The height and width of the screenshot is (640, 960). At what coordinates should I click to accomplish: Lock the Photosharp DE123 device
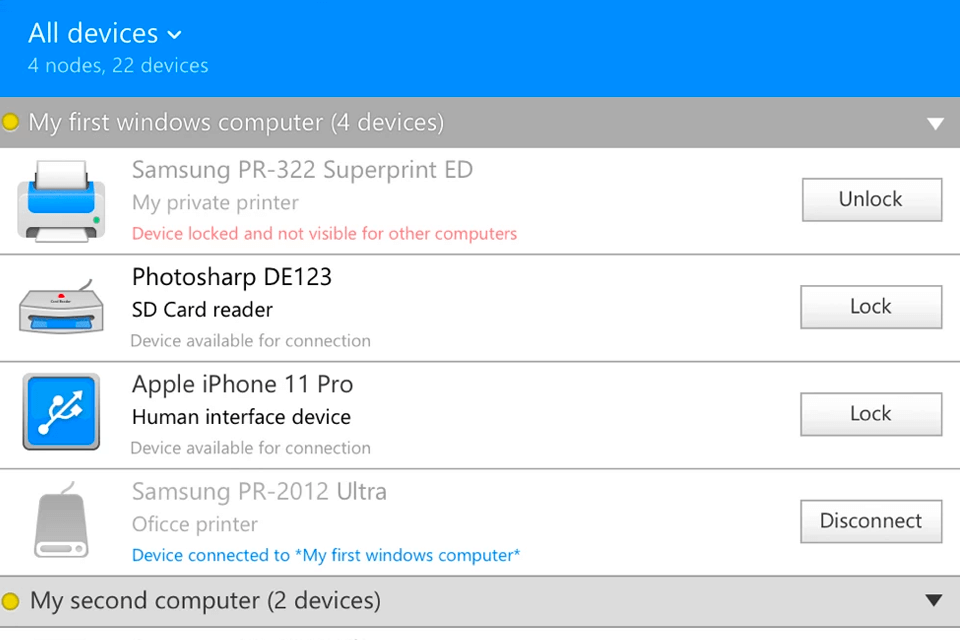871,307
